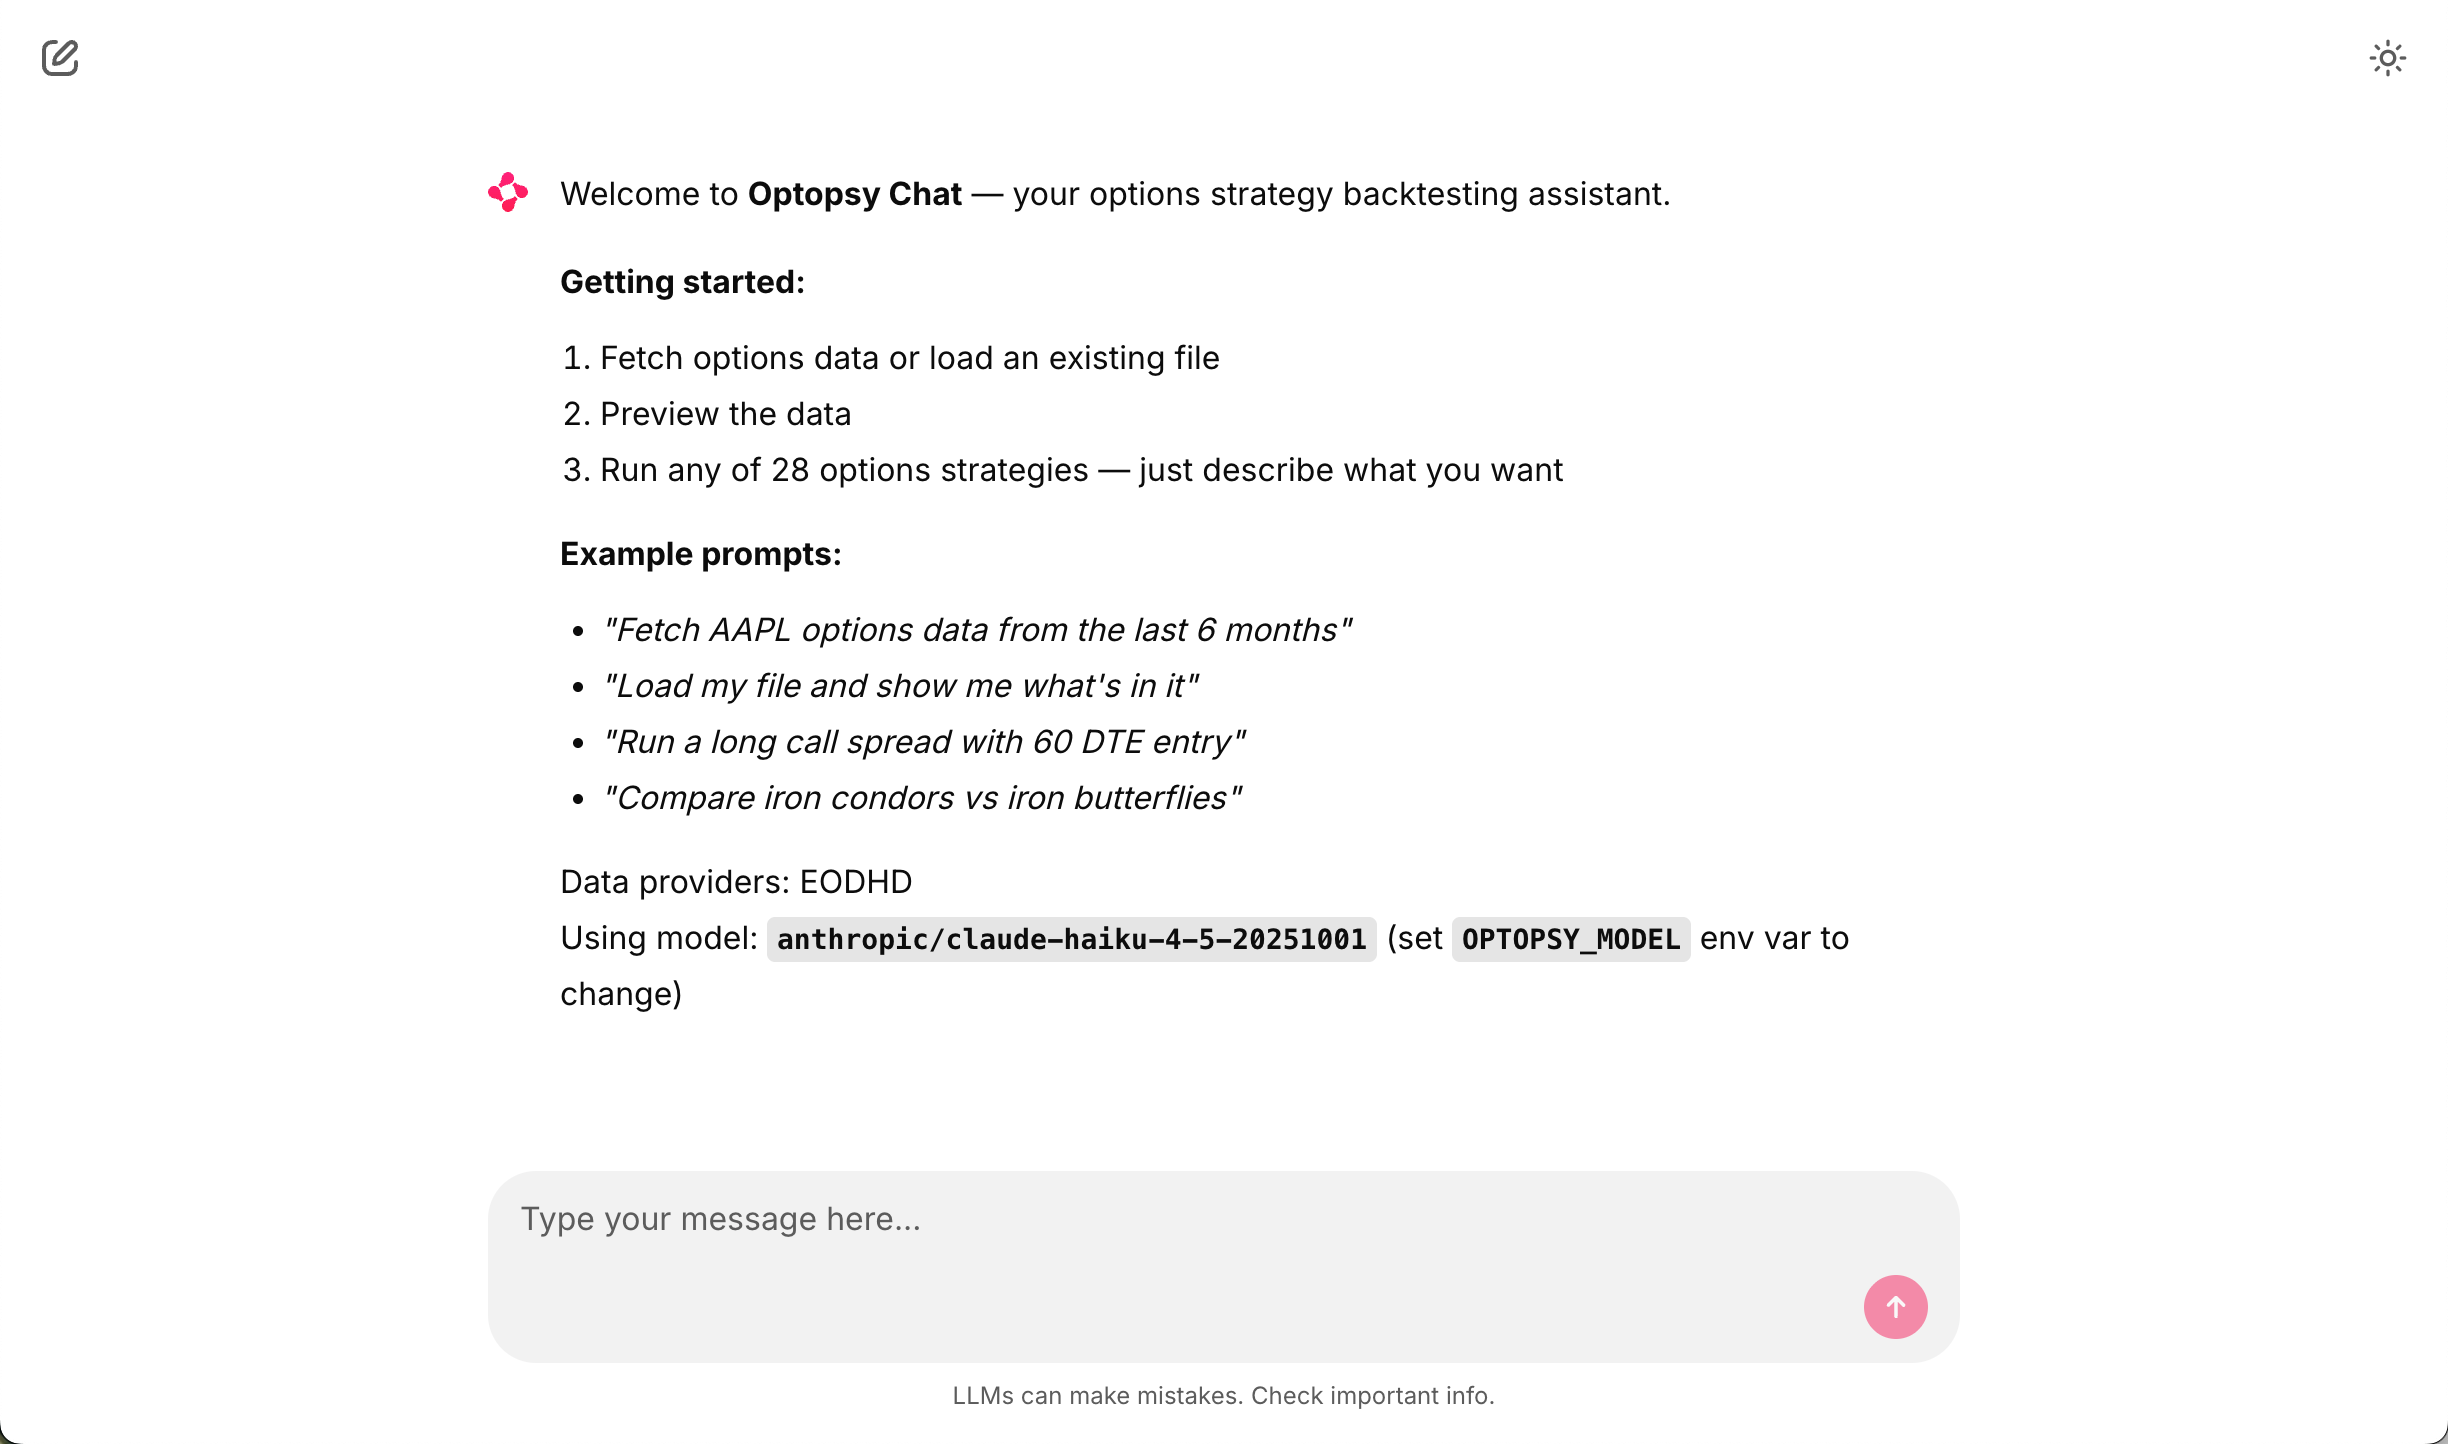Click the 'LLMs can make mistakes' disclaimer
Image resolution: width=2448 pixels, height=1444 pixels.
pos(1223,1396)
